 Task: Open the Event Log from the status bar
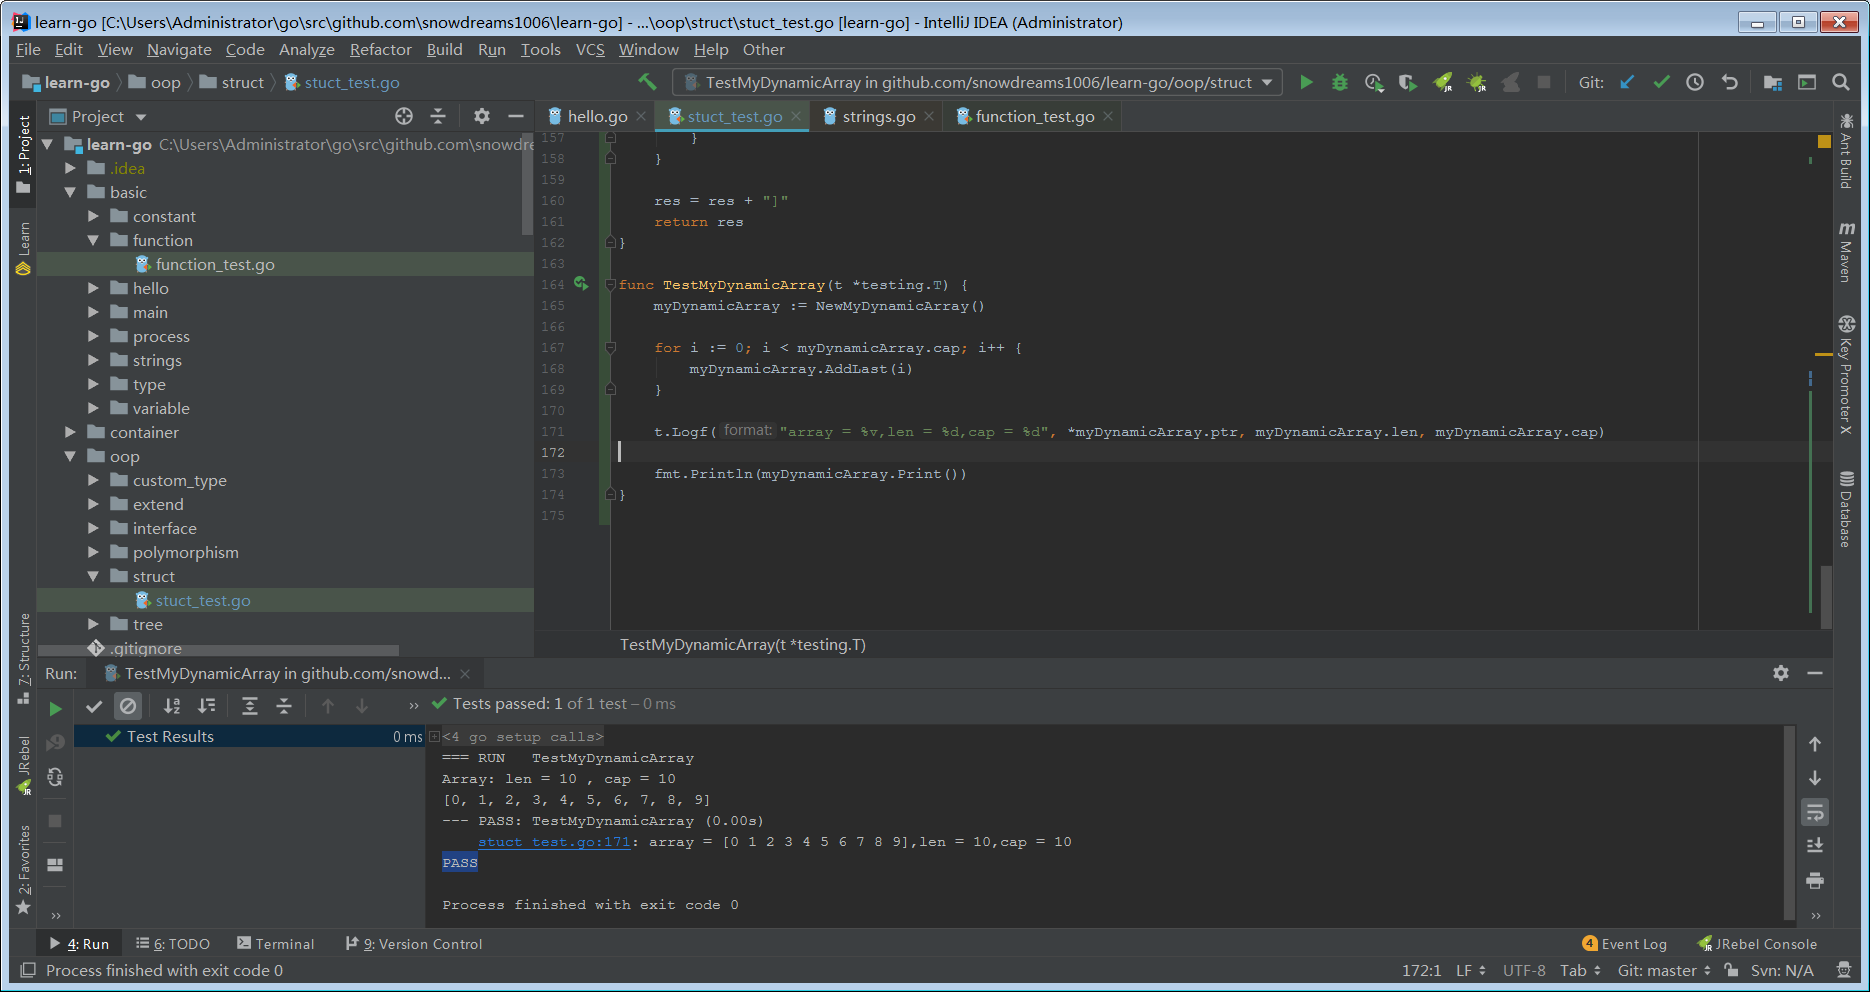click(1623, 943)
